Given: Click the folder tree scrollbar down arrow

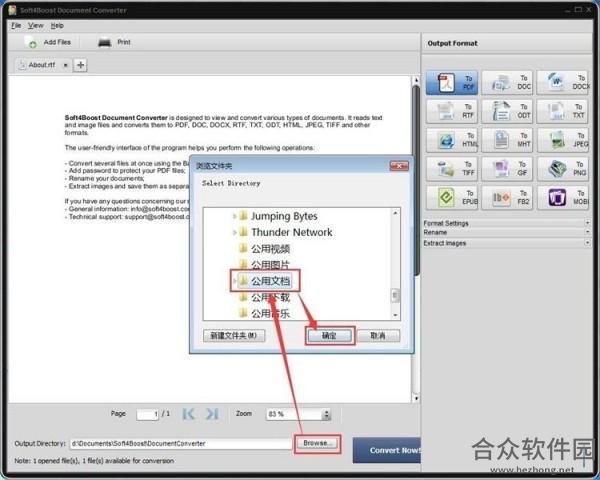Looking at the screenshot, I should point(396,315).
